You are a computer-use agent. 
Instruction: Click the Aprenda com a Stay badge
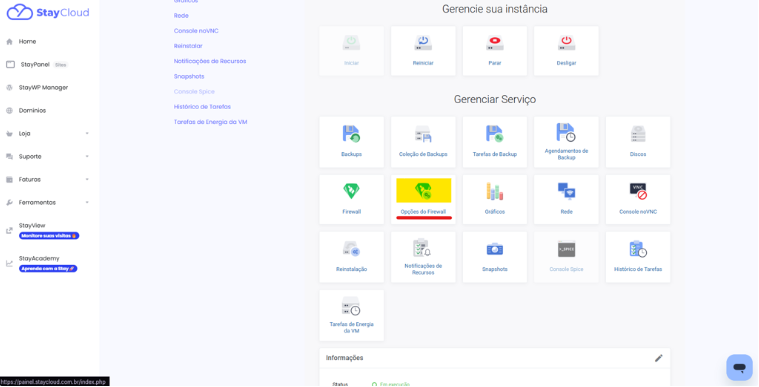coord(48,268)
